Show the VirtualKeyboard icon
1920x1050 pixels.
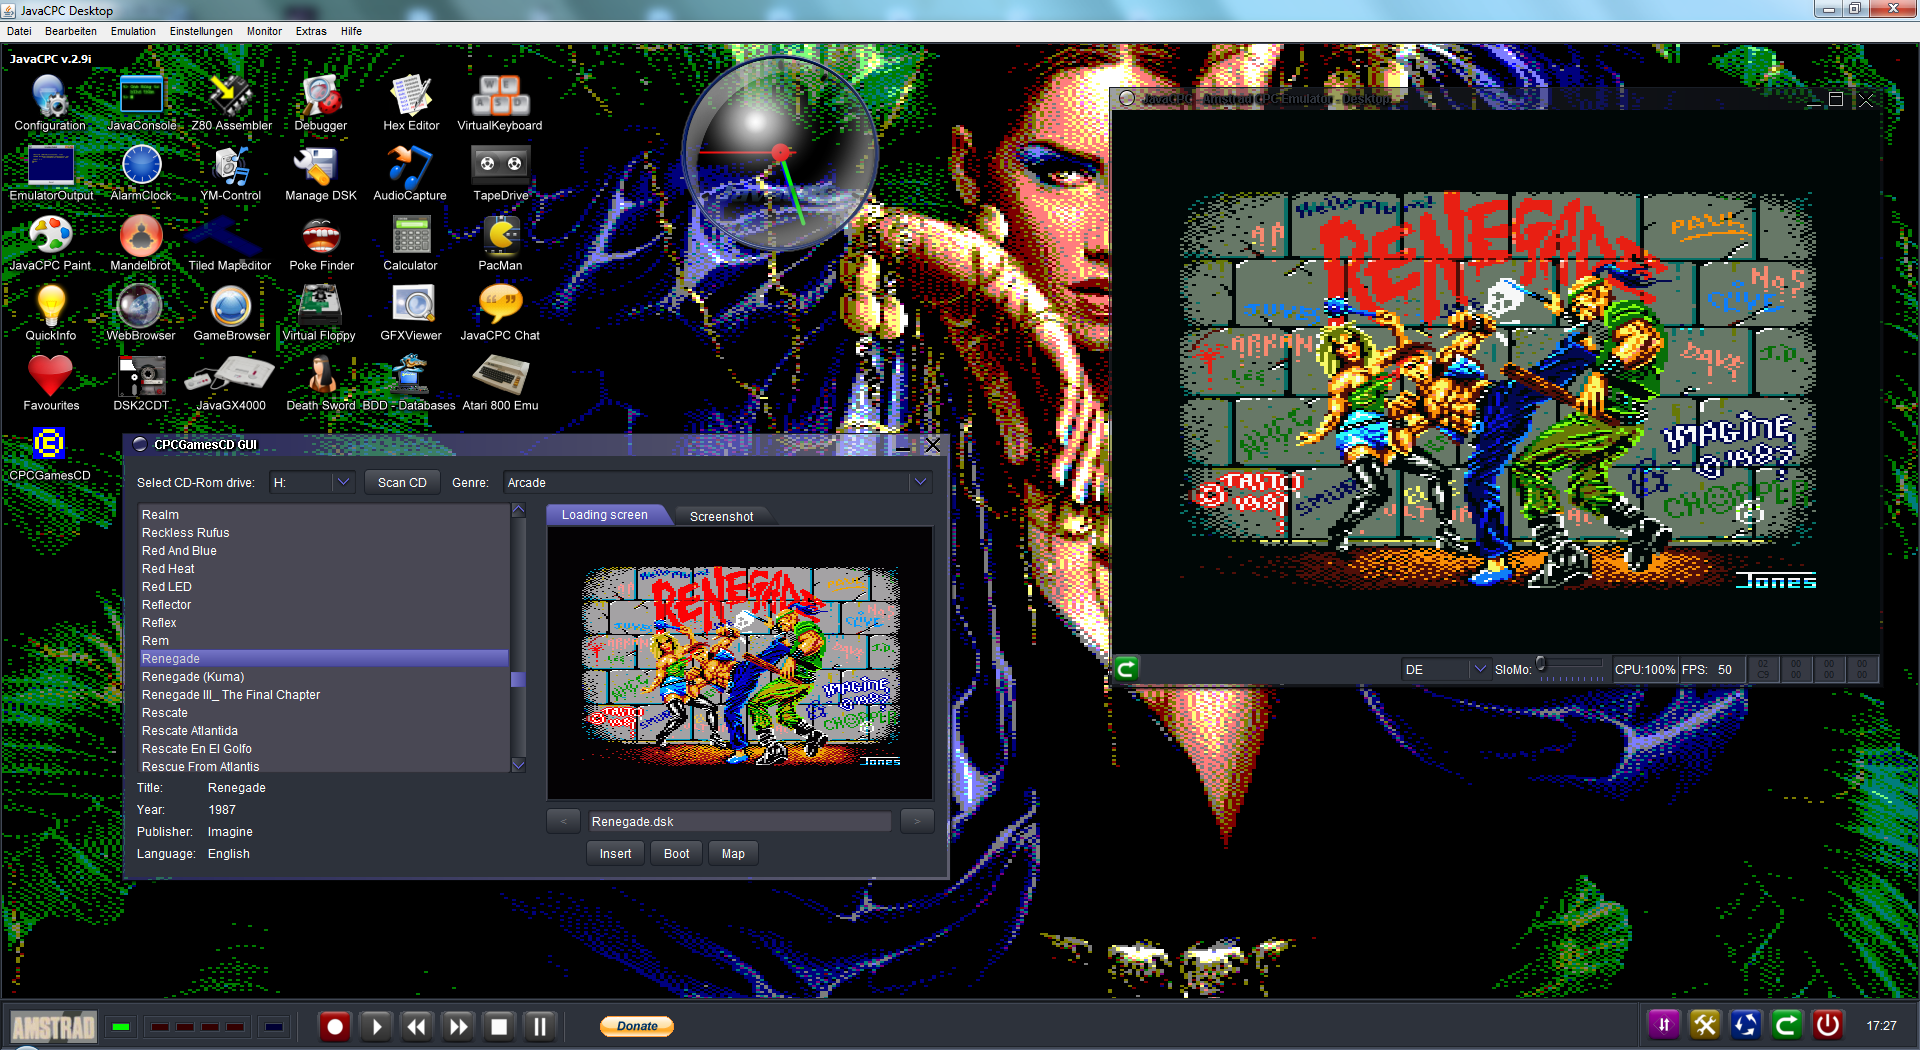(x=500, y=103)
